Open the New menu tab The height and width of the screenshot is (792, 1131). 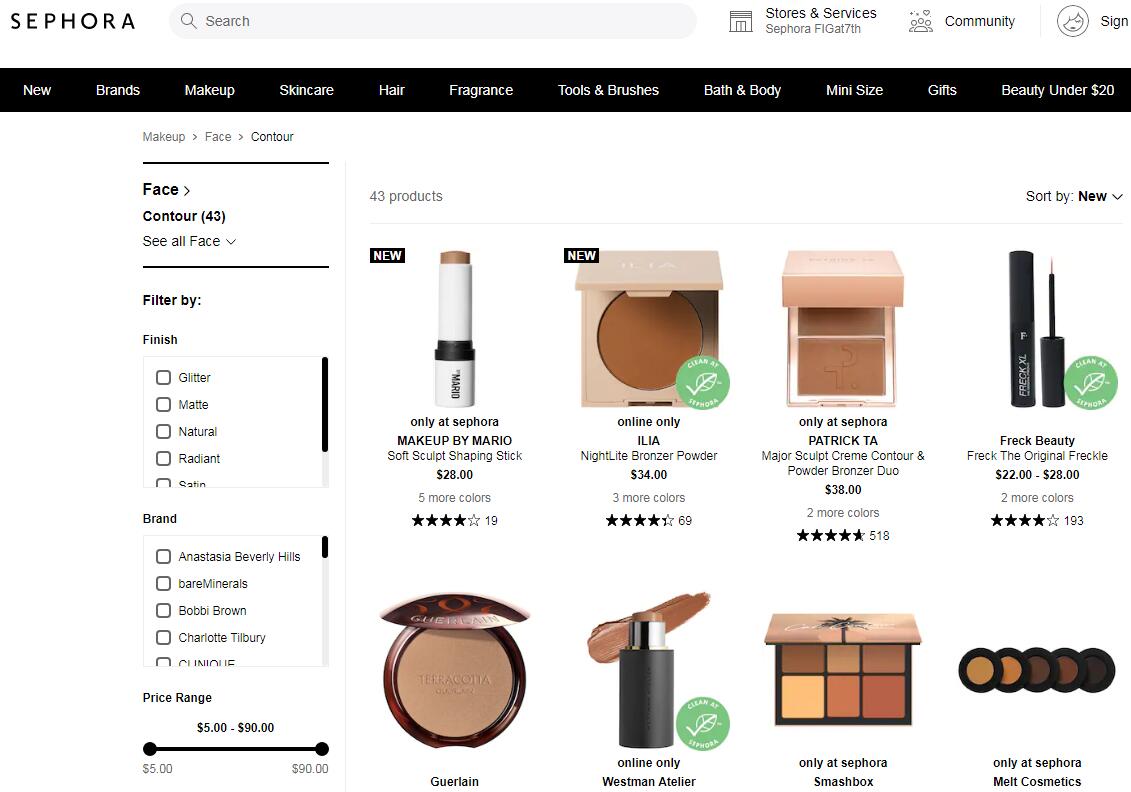coord(37,90)
